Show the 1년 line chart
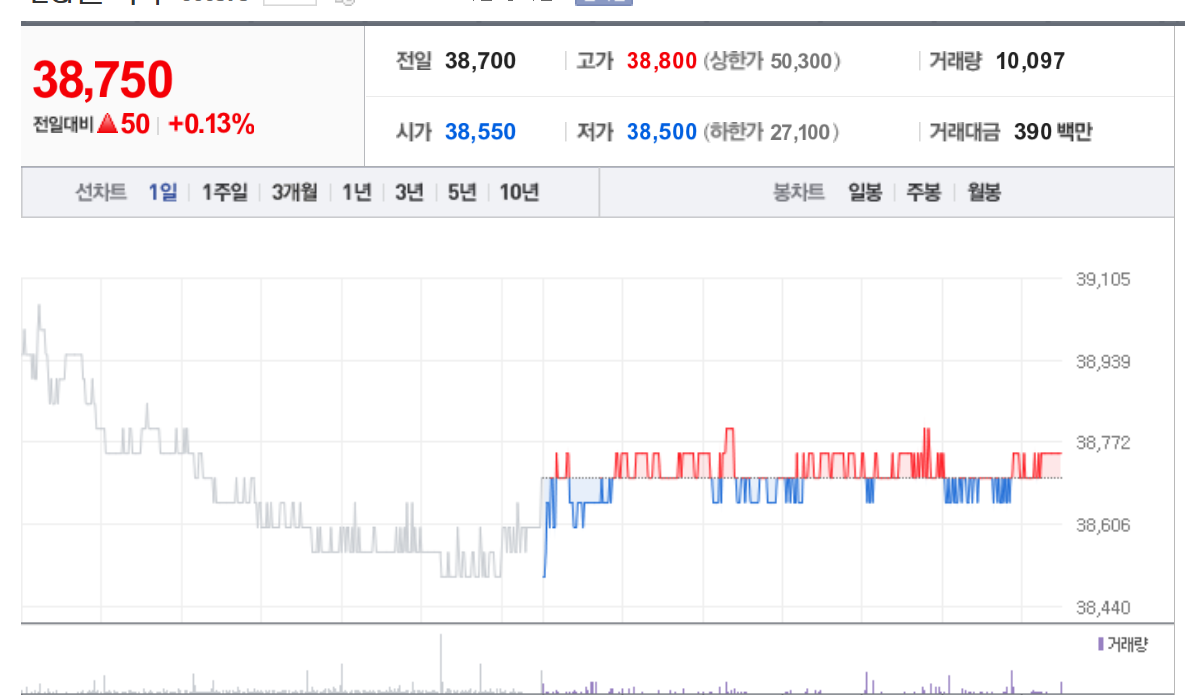Image resolution: width=1185 pixels, height=695 pixels. click(357, 193)
